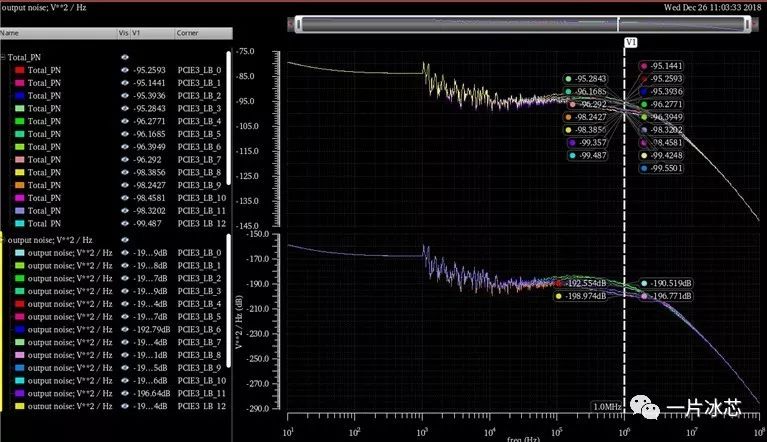Collapse the output noise trace group
The width and height of the screenshot is (767, 442).
(2, 240)
